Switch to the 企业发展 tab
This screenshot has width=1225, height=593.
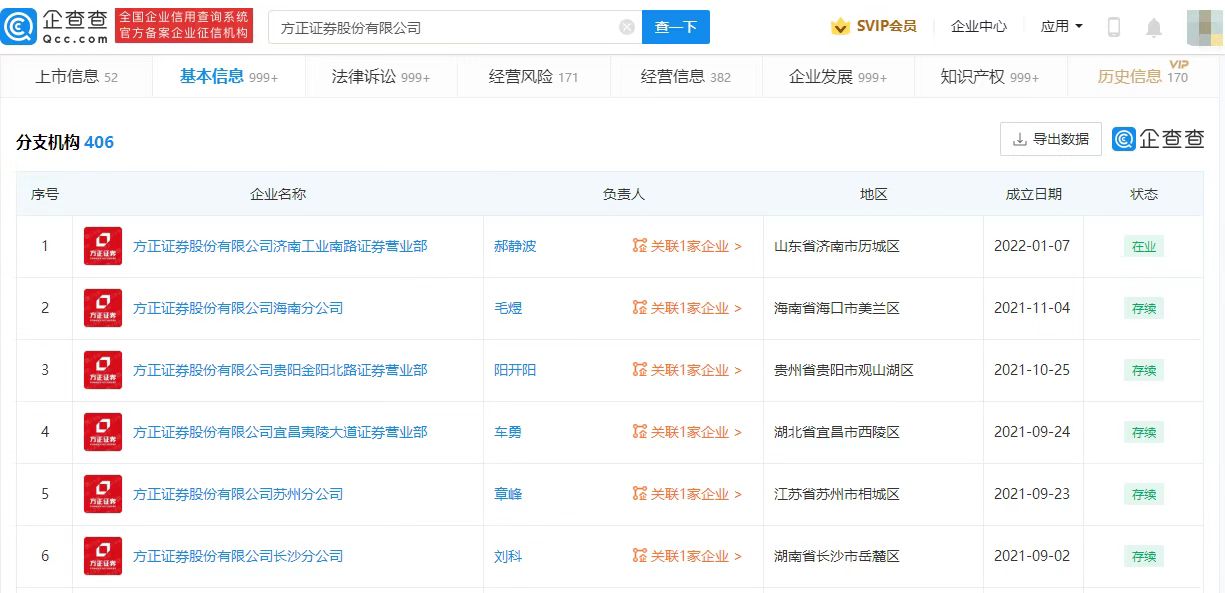[838, 77]
